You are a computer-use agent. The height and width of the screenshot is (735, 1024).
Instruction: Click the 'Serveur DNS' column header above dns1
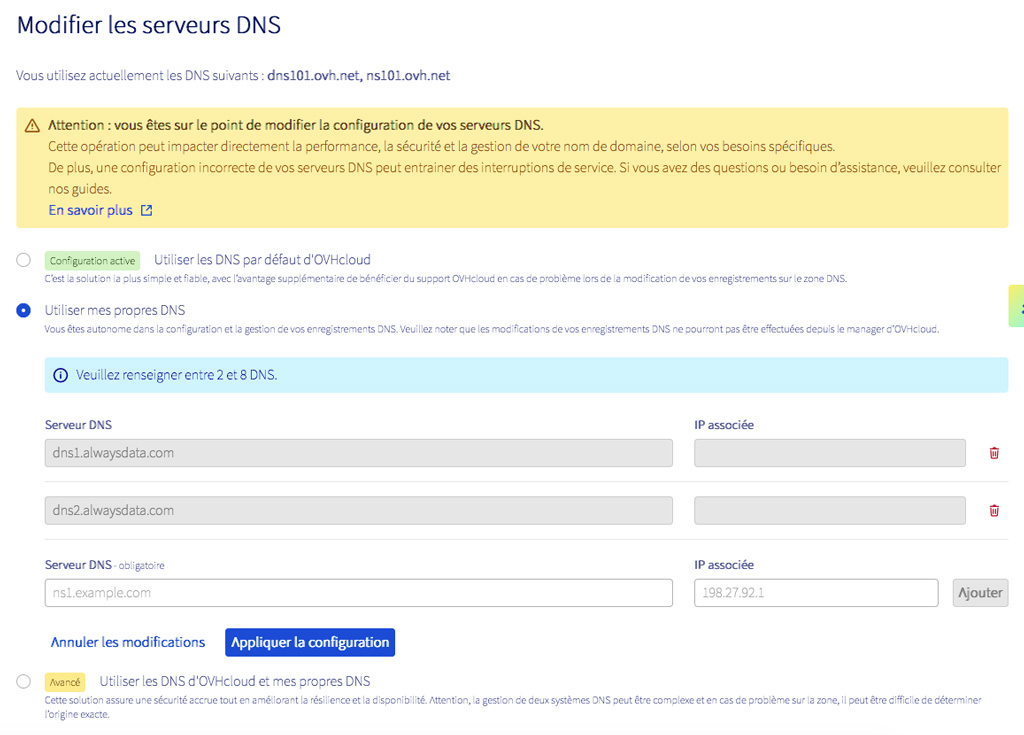78,425
